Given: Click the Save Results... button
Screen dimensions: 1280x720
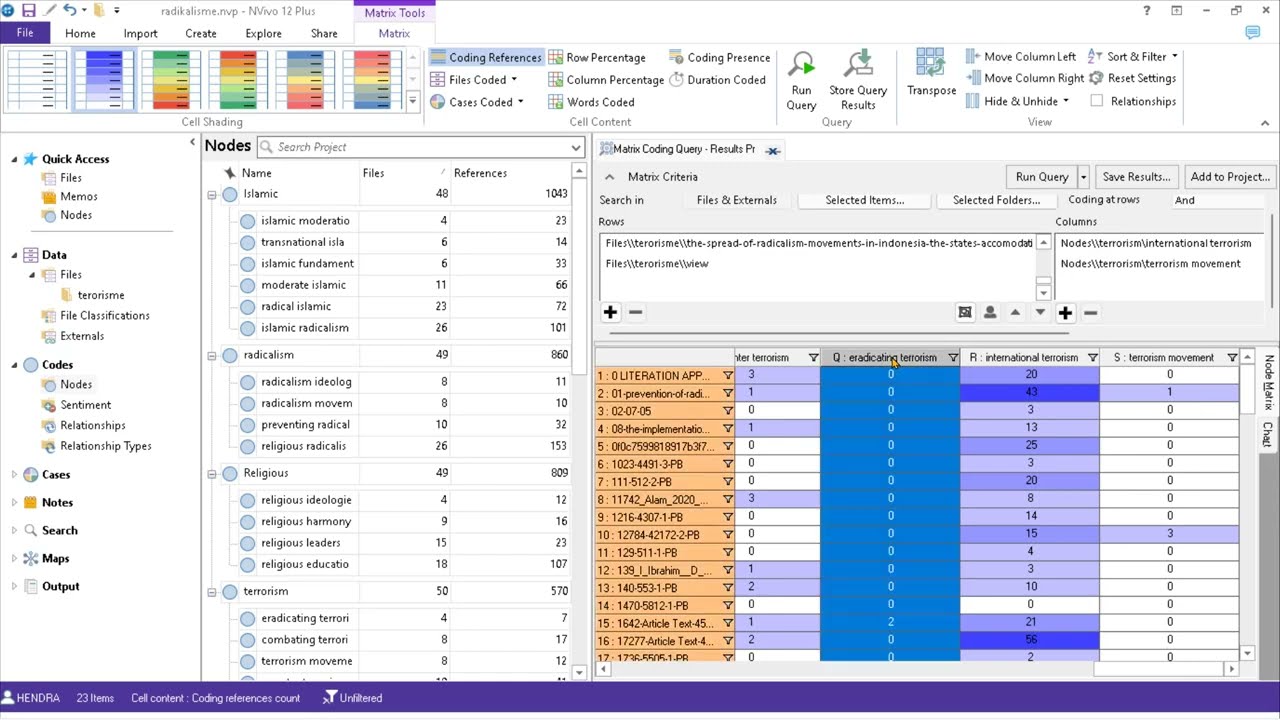Looking at the screenshot, I should pos(1136,177).
